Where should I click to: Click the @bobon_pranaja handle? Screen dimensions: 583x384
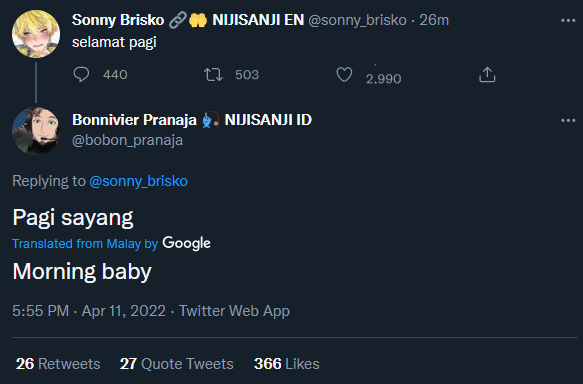pyautogui.click(x=127, y=140)
